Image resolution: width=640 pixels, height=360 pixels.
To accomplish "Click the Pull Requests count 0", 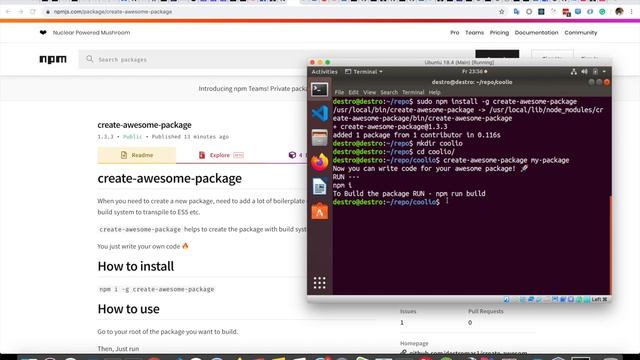I will (x=470, y=322).
